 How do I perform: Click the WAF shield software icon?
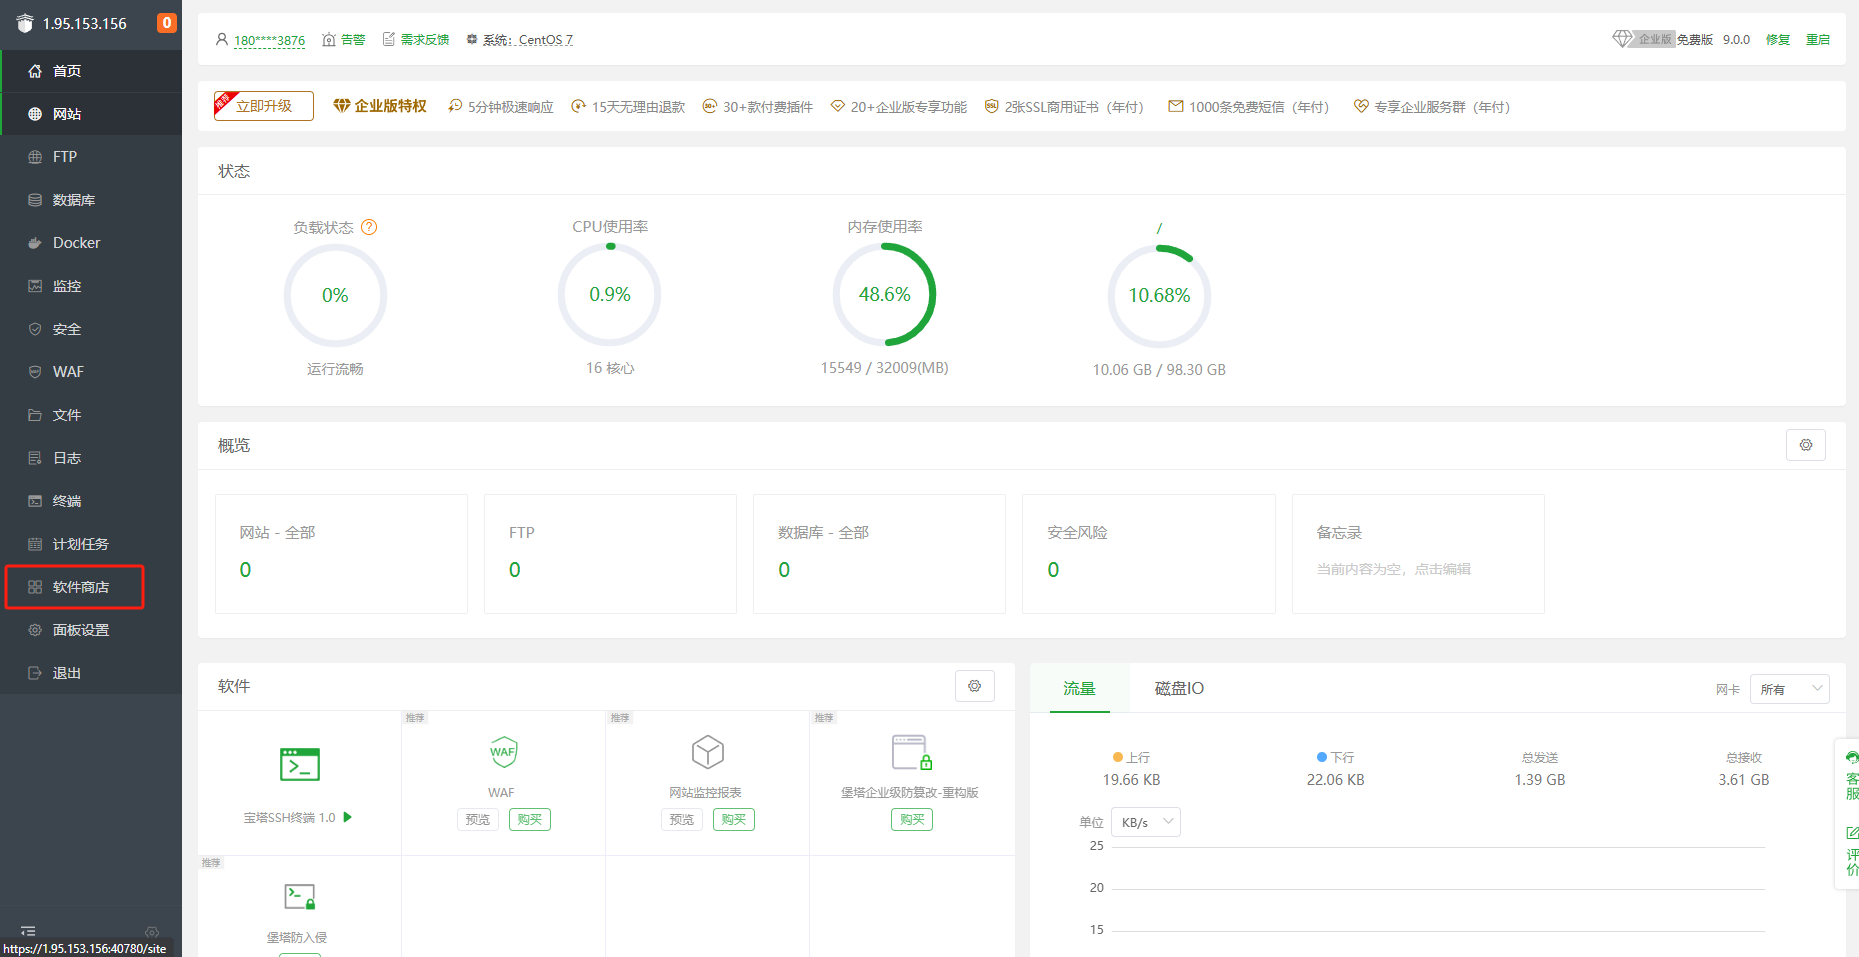pos(503,752)
